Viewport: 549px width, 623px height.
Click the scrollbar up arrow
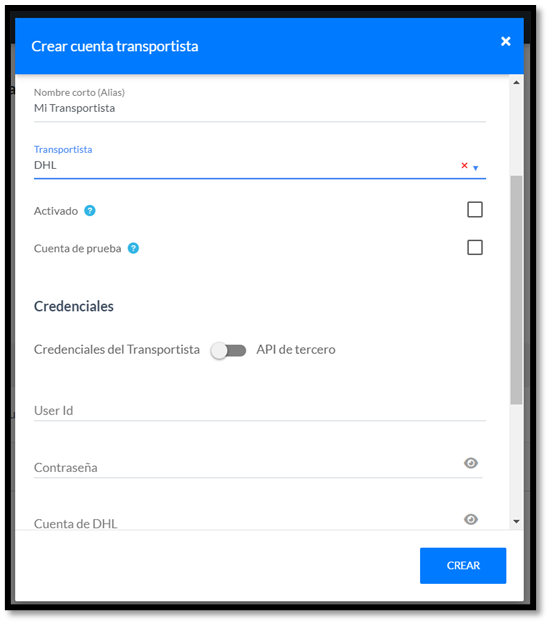click(516, 83)
